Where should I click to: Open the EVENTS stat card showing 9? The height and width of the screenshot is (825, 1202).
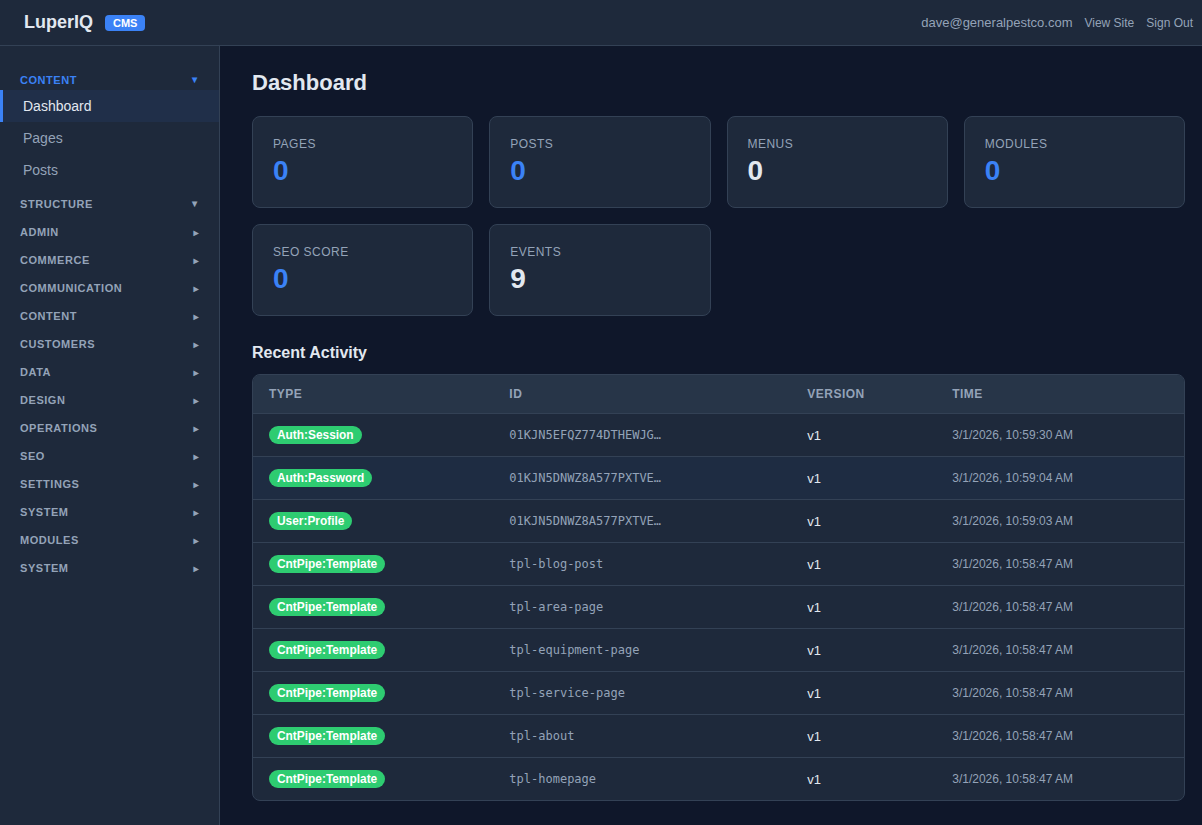[599, 269]
